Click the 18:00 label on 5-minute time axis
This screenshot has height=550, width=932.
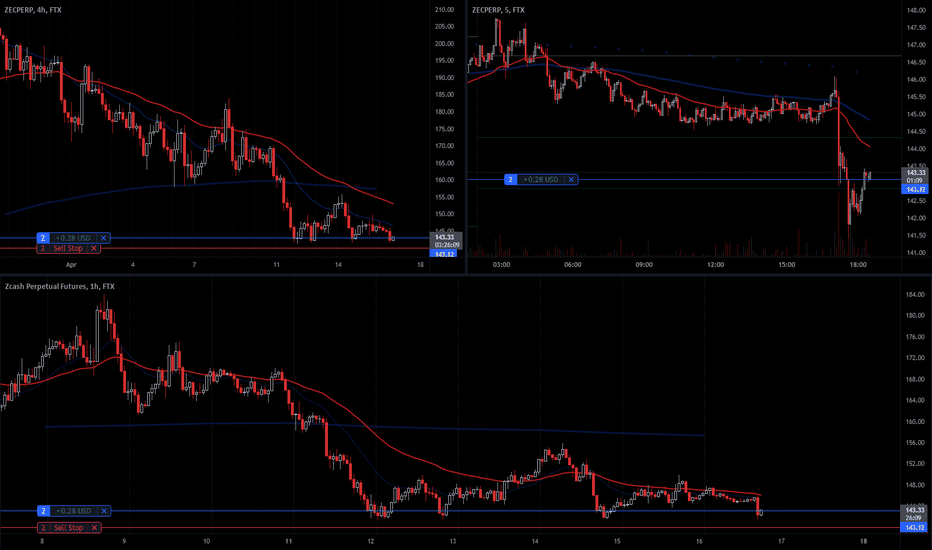(858, 265)
